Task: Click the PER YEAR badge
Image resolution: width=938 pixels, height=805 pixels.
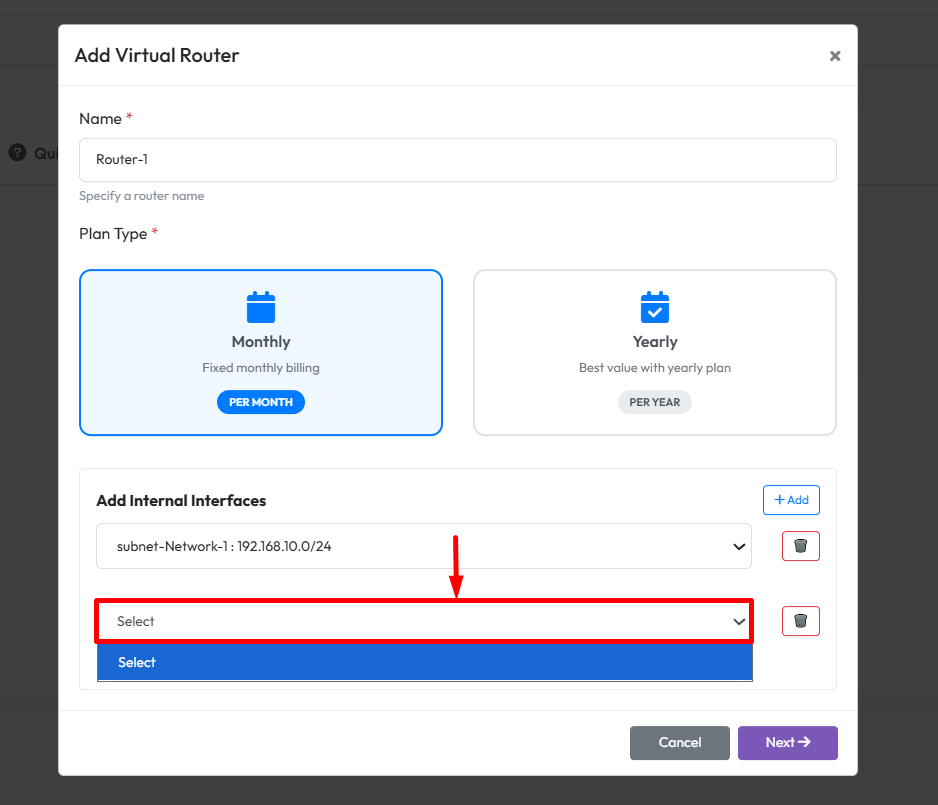Action: (654, 402)
